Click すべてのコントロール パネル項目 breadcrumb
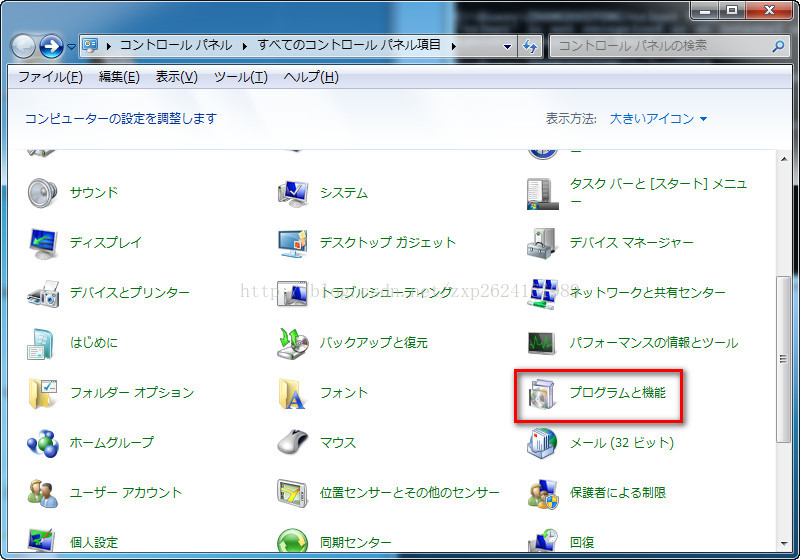The image size is (800, 560). coord(349,45)
